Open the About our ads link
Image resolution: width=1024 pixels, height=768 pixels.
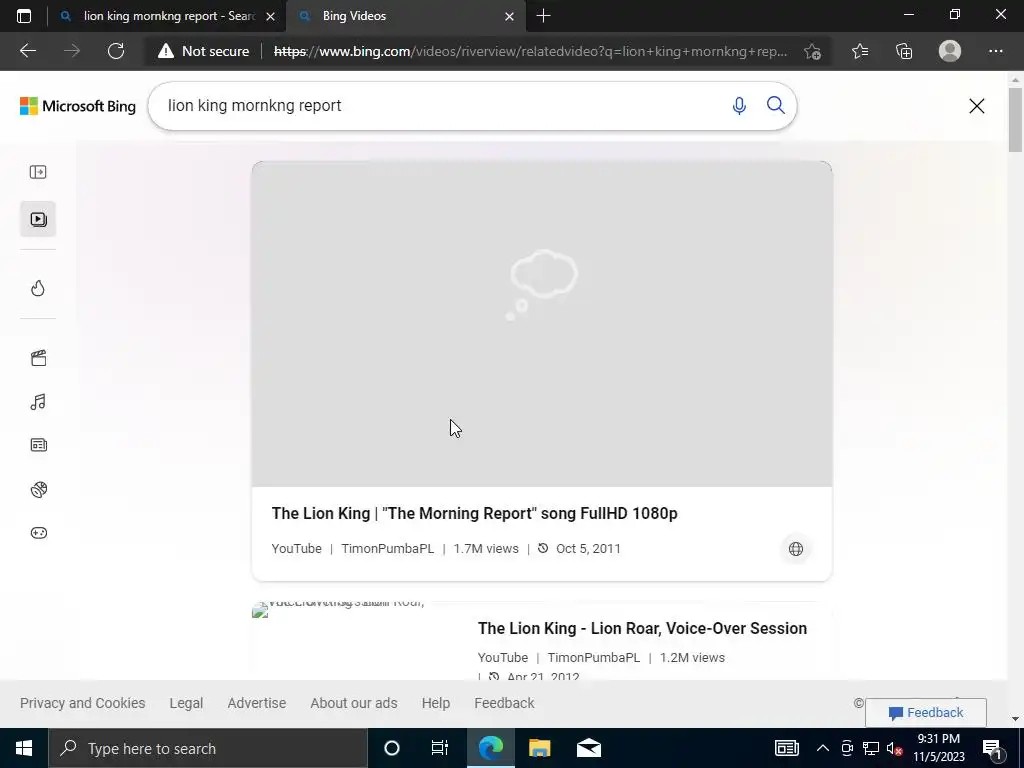click(x=353, y=703)
